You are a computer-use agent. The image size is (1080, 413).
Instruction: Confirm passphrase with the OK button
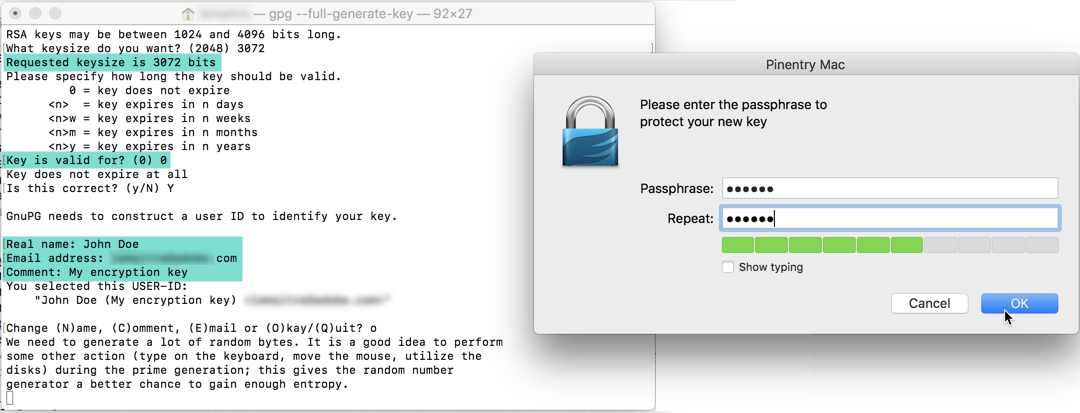1019,304
